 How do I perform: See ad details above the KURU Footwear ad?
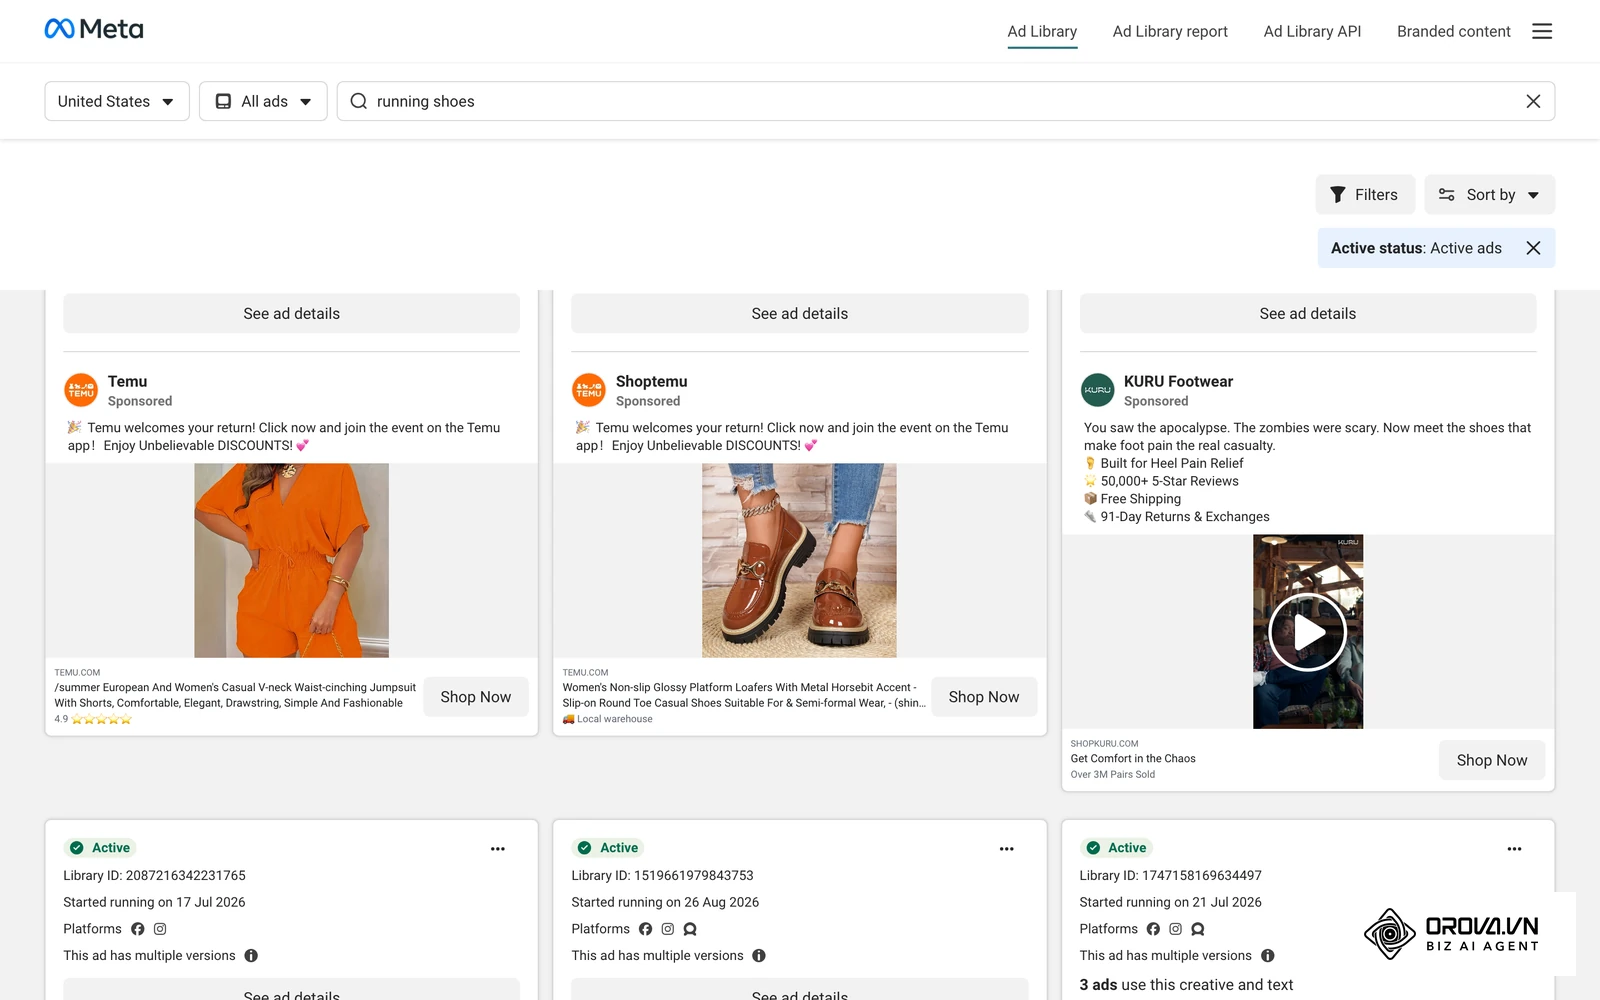coord(1308,313)
